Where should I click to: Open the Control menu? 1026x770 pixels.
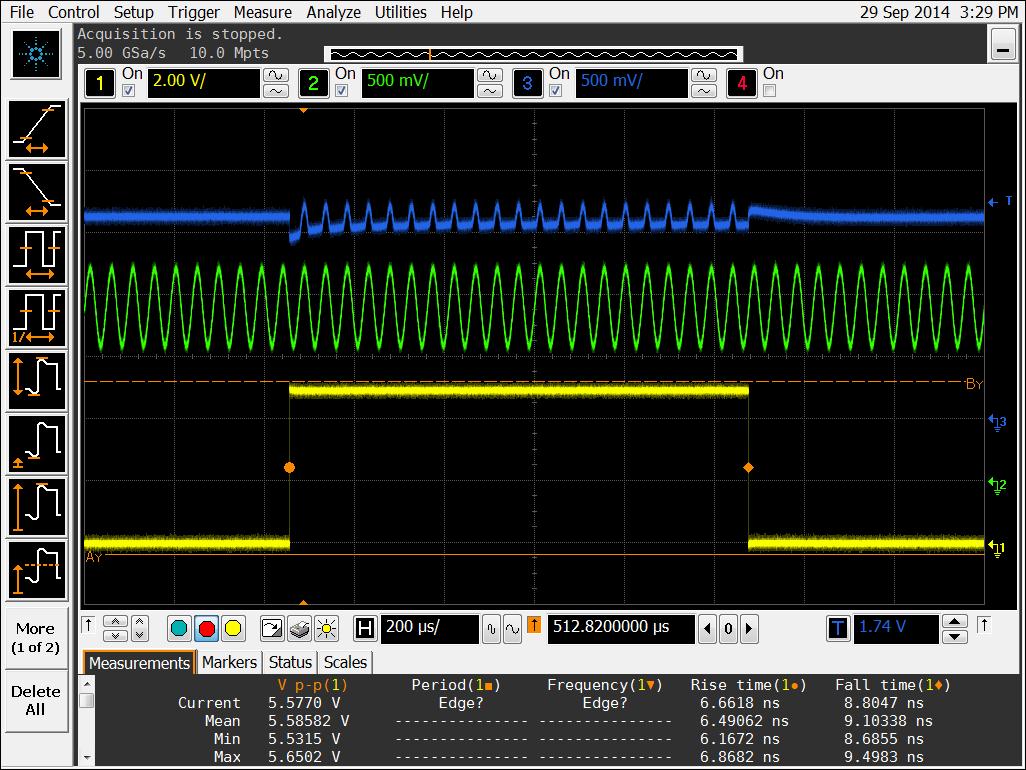pyautogui.click(x=73, y=12)
